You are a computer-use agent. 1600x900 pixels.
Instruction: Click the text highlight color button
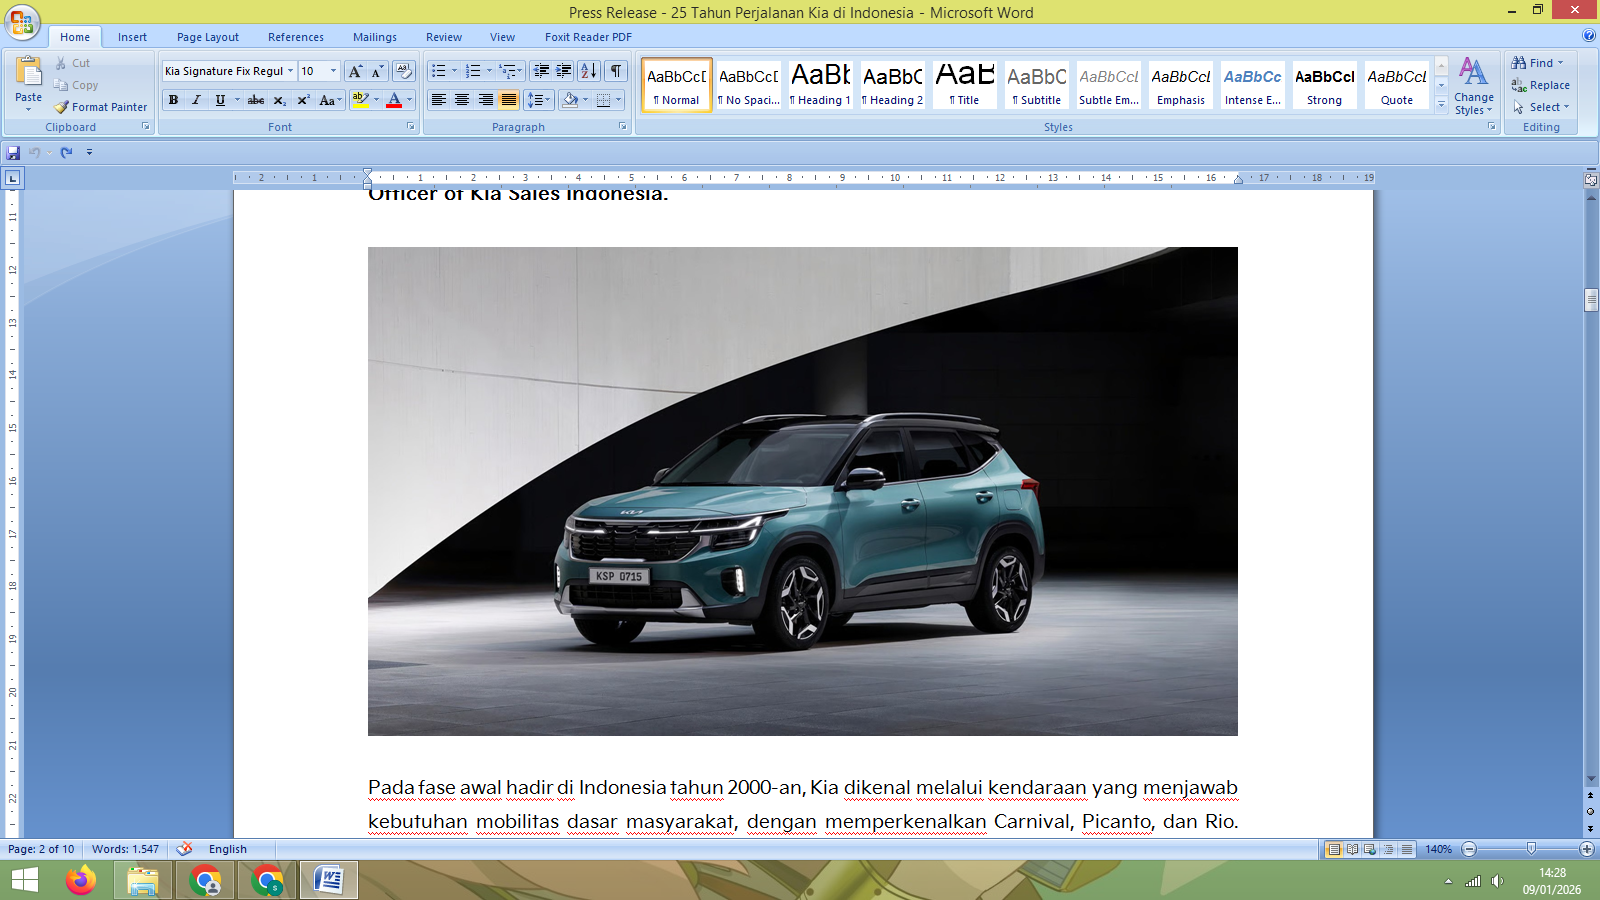pos(361,100)
